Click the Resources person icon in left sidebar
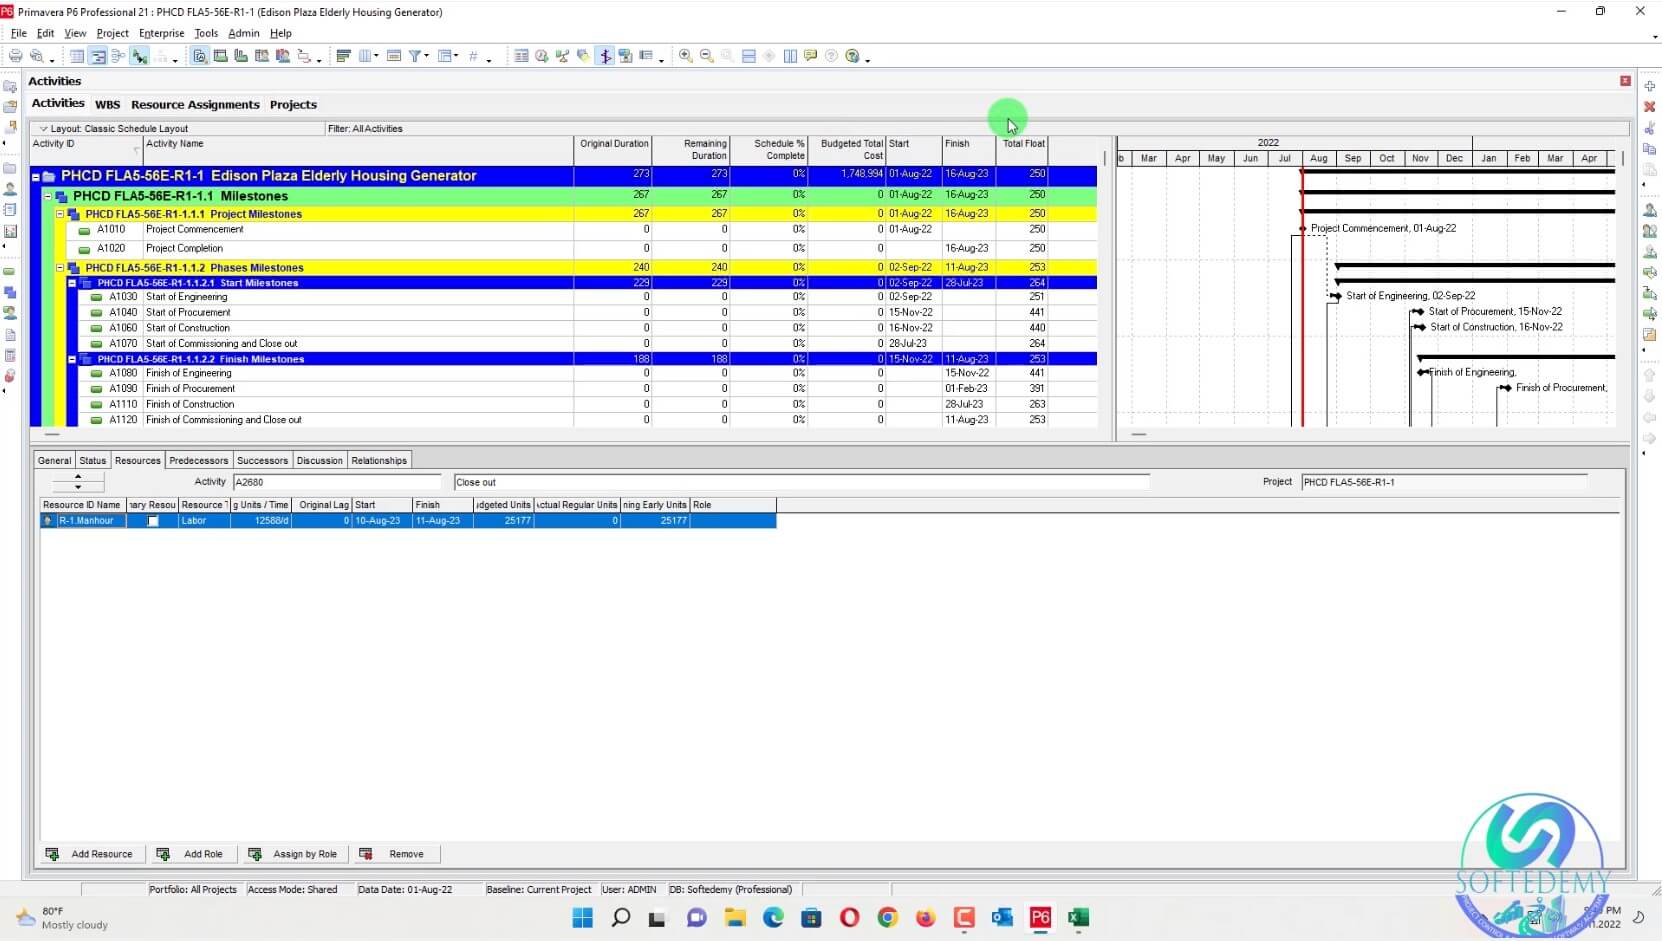Image resolution: width=1662 pixels, height=941 pixels. click(x=10, y=189)
